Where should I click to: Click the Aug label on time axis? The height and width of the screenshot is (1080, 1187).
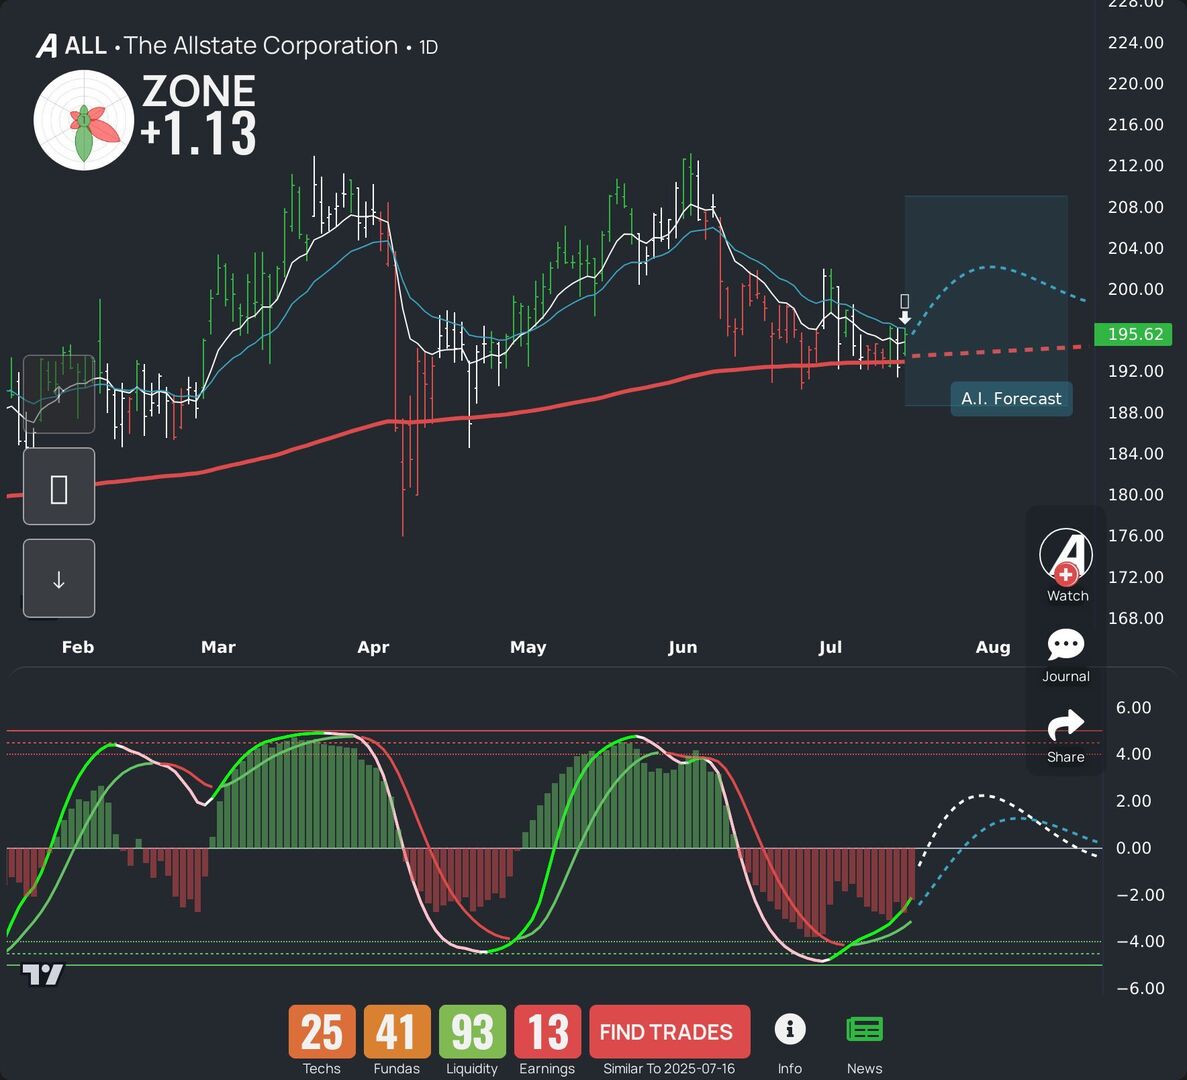pyautogui.click(x=992, y=647)
